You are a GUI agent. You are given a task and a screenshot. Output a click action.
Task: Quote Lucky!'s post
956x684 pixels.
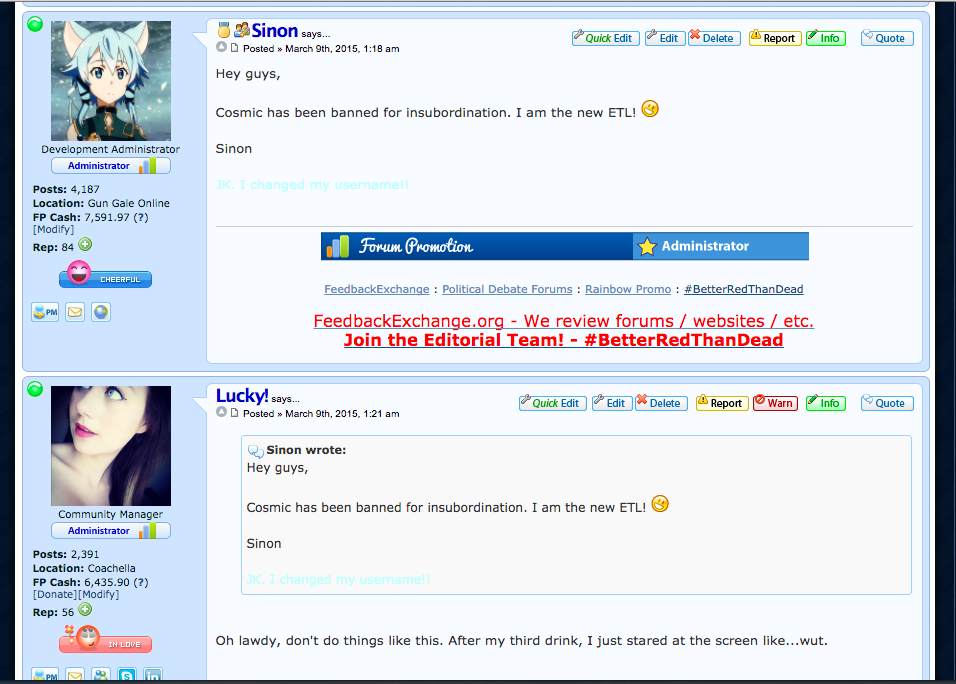click(x=887, y=403)
